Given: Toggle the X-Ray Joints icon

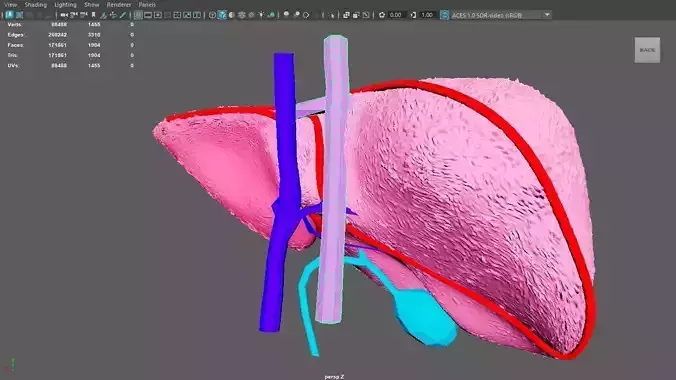Looking at the screenshot, I should (366, 15).
